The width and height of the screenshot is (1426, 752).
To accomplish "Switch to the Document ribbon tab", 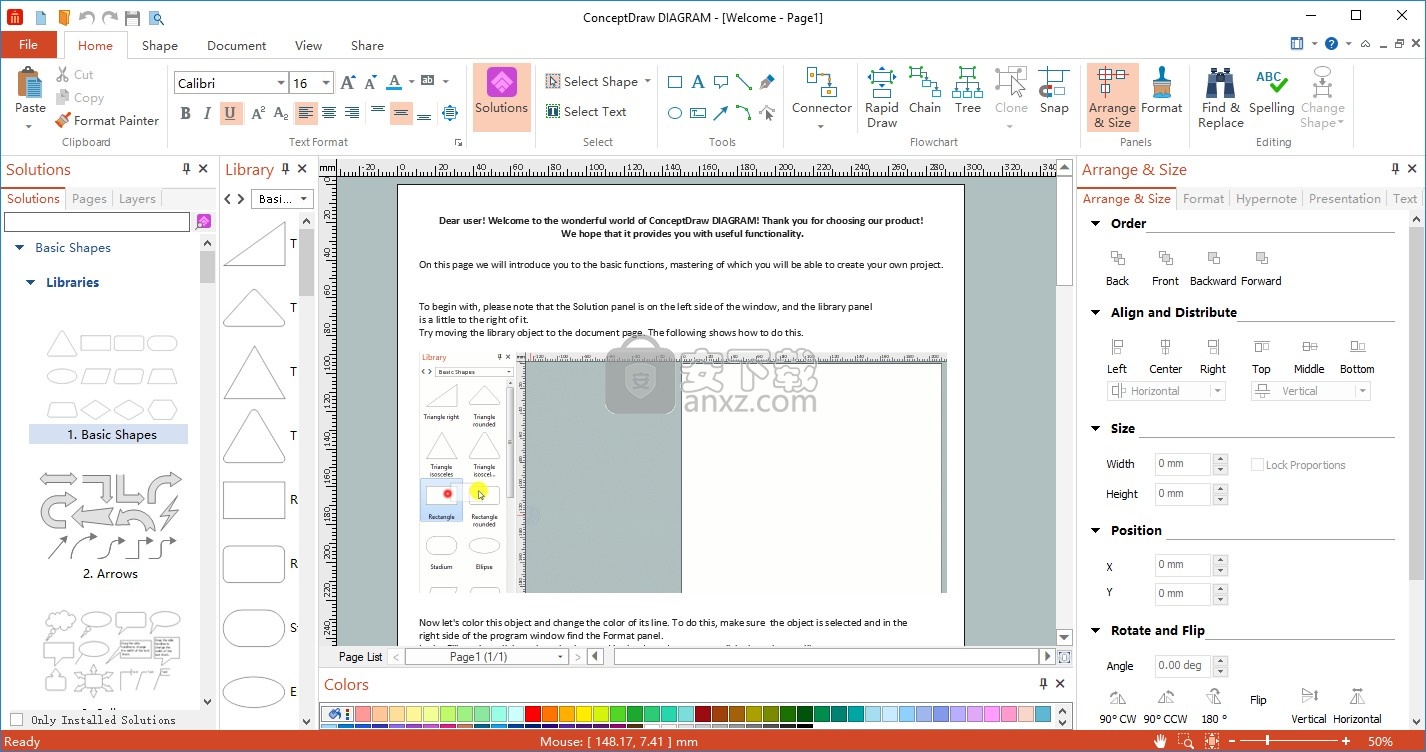I will (236, 45).
